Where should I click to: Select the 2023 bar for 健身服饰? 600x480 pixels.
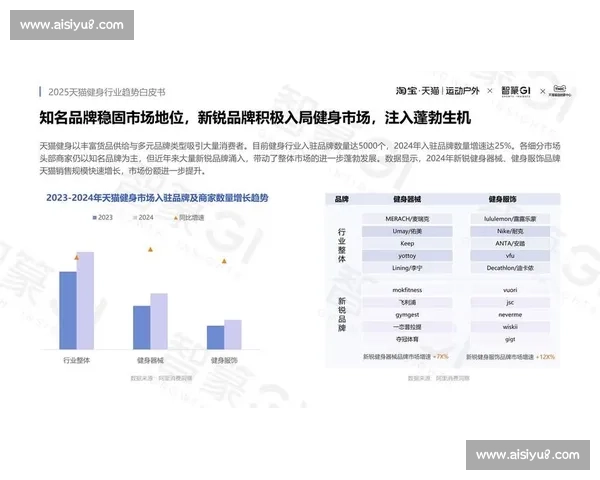pyautogui.click(x=215, y=337)
